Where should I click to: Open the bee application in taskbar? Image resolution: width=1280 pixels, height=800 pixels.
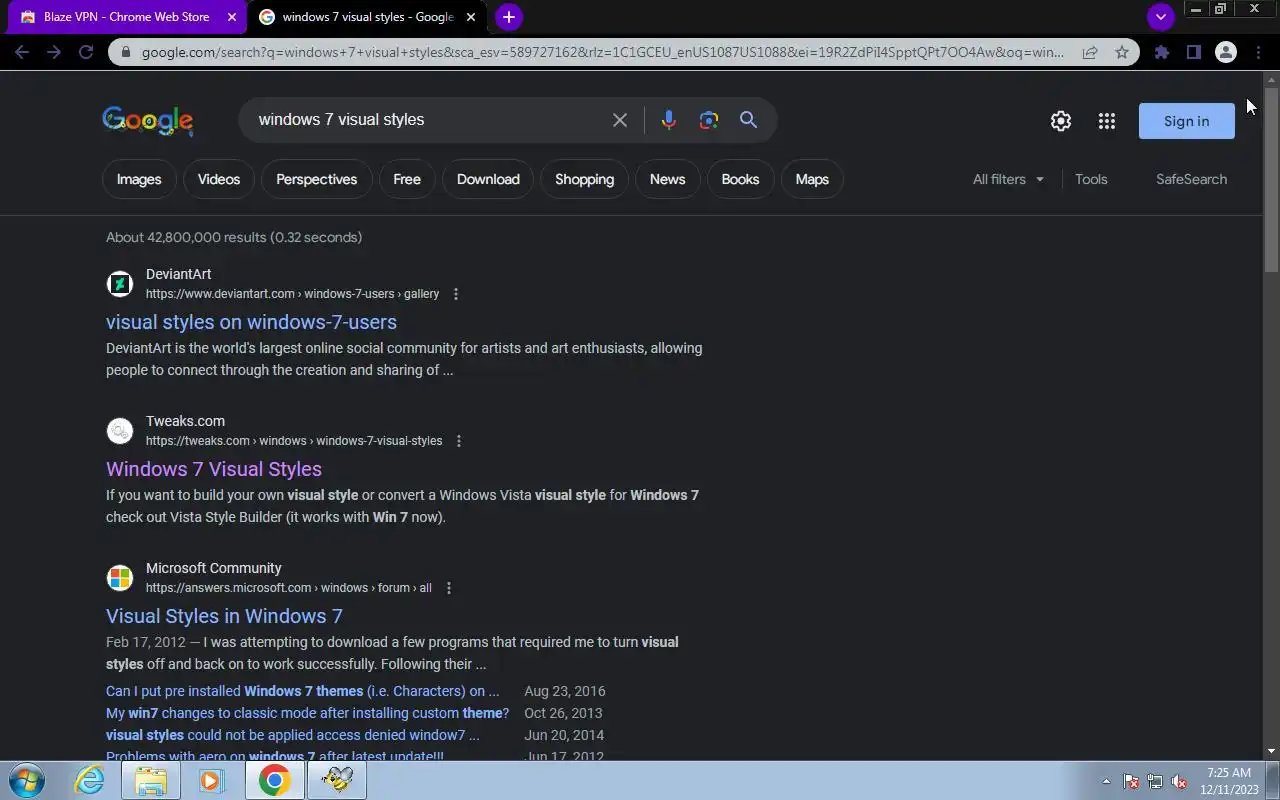point(337,780)
